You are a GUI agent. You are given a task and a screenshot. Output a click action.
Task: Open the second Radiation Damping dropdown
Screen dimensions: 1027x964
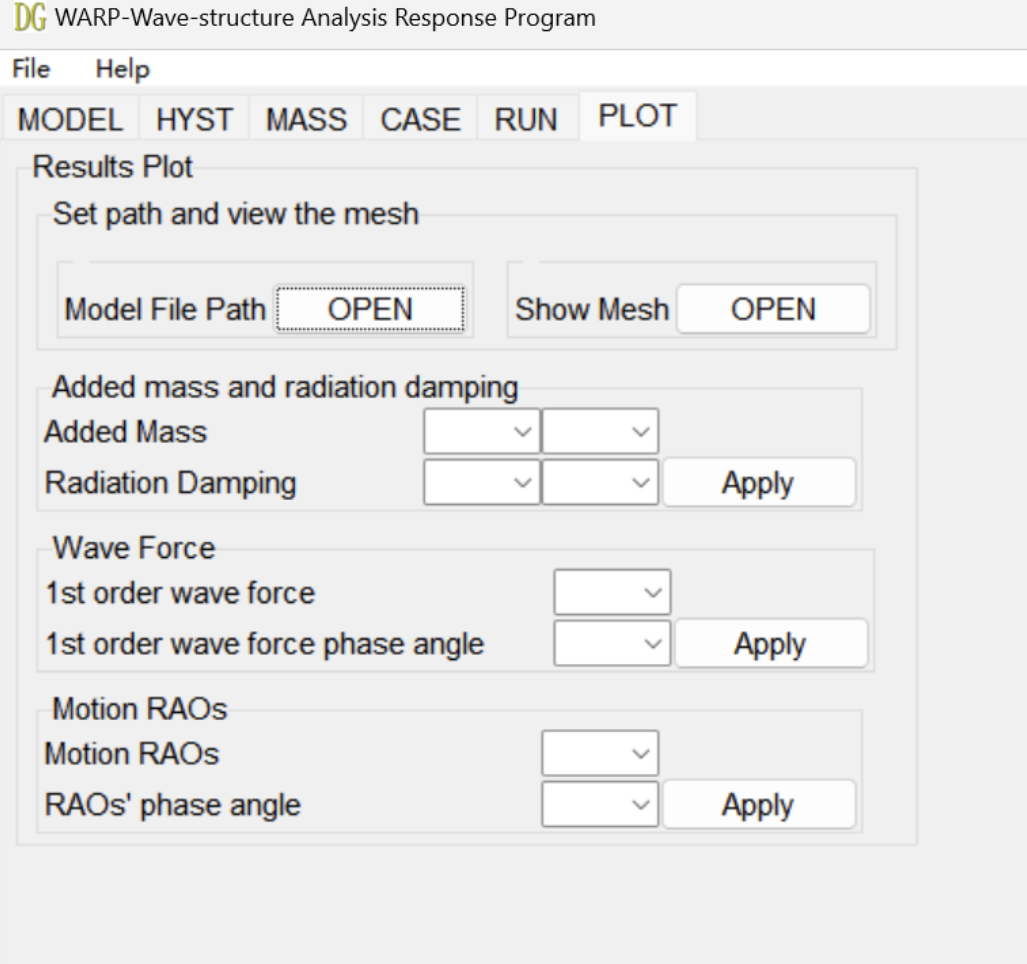click(x=599, y=484)
